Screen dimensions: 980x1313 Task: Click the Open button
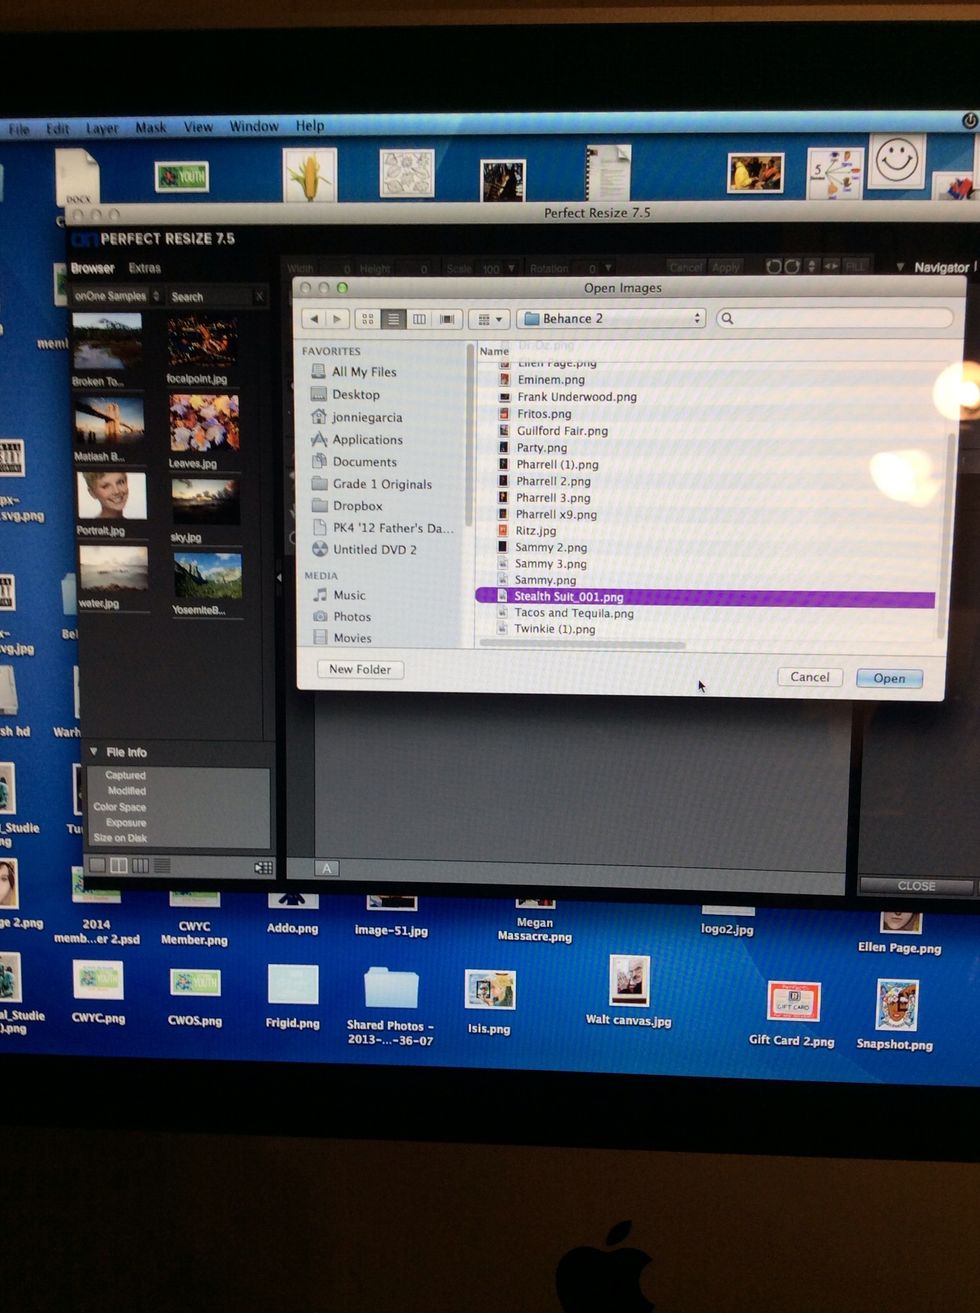[x=888, y=678]
